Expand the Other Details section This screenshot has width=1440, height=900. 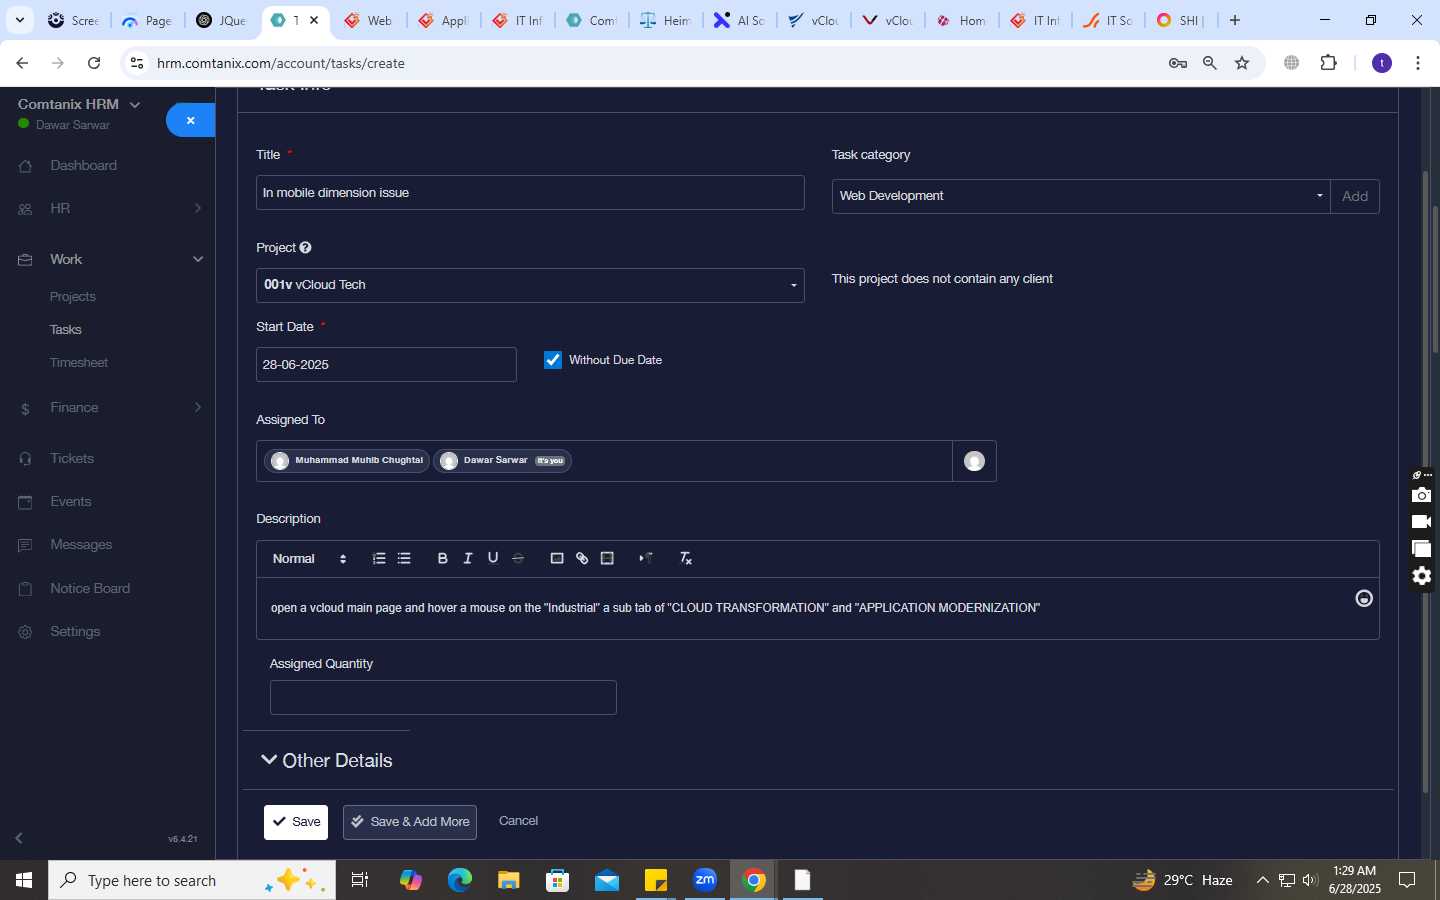(326, 760)
